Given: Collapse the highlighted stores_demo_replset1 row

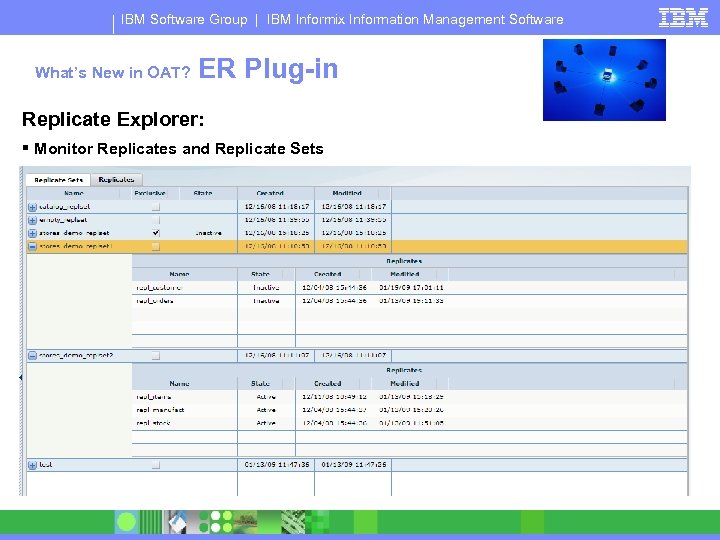Looking at the screenshot, I should 32,247.
